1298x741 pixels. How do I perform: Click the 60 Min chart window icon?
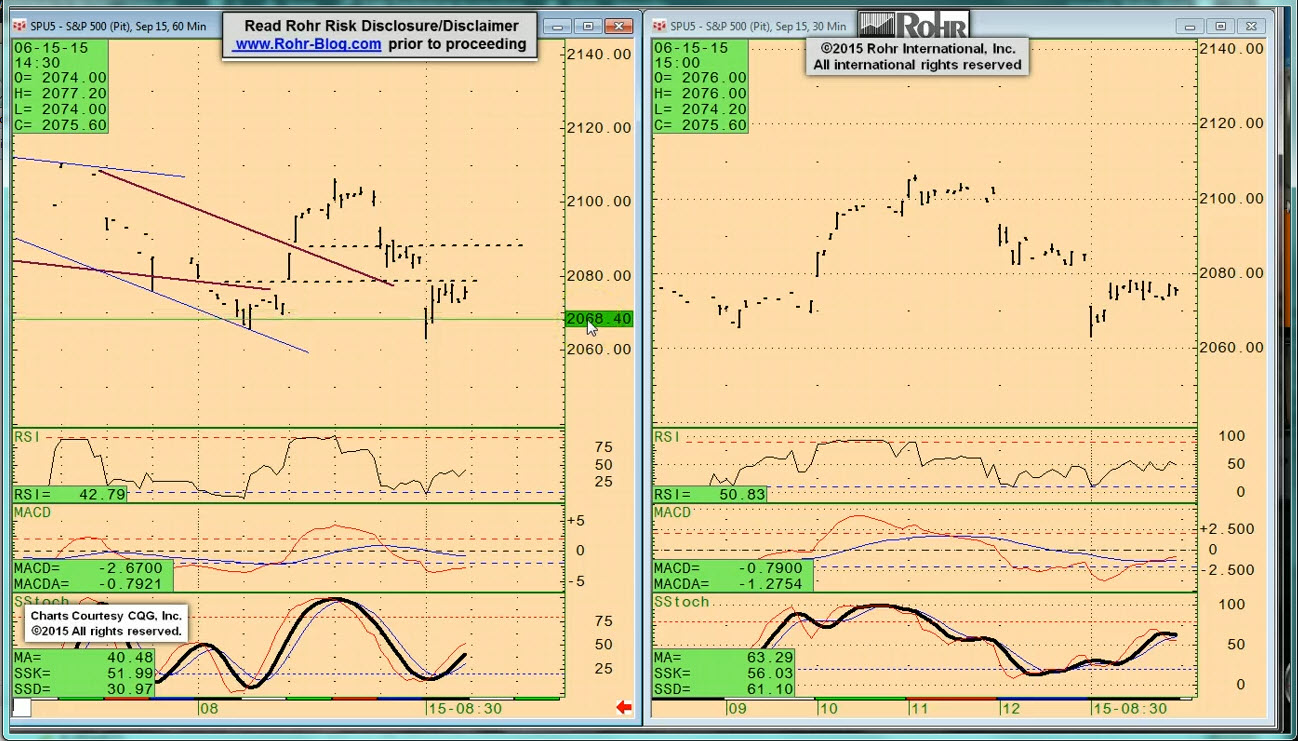19,26
